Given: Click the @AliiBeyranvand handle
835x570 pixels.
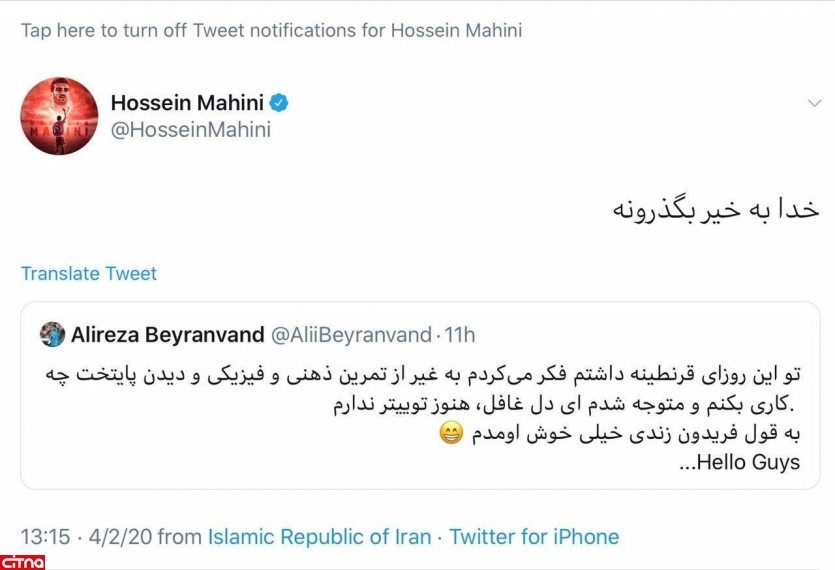Looking at the screenshot, I should pos(350,334).
